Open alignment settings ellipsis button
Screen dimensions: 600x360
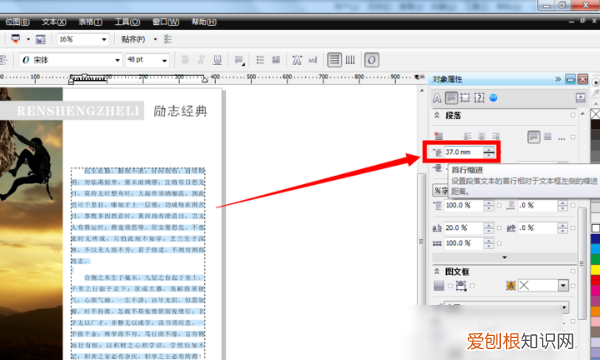562,138
